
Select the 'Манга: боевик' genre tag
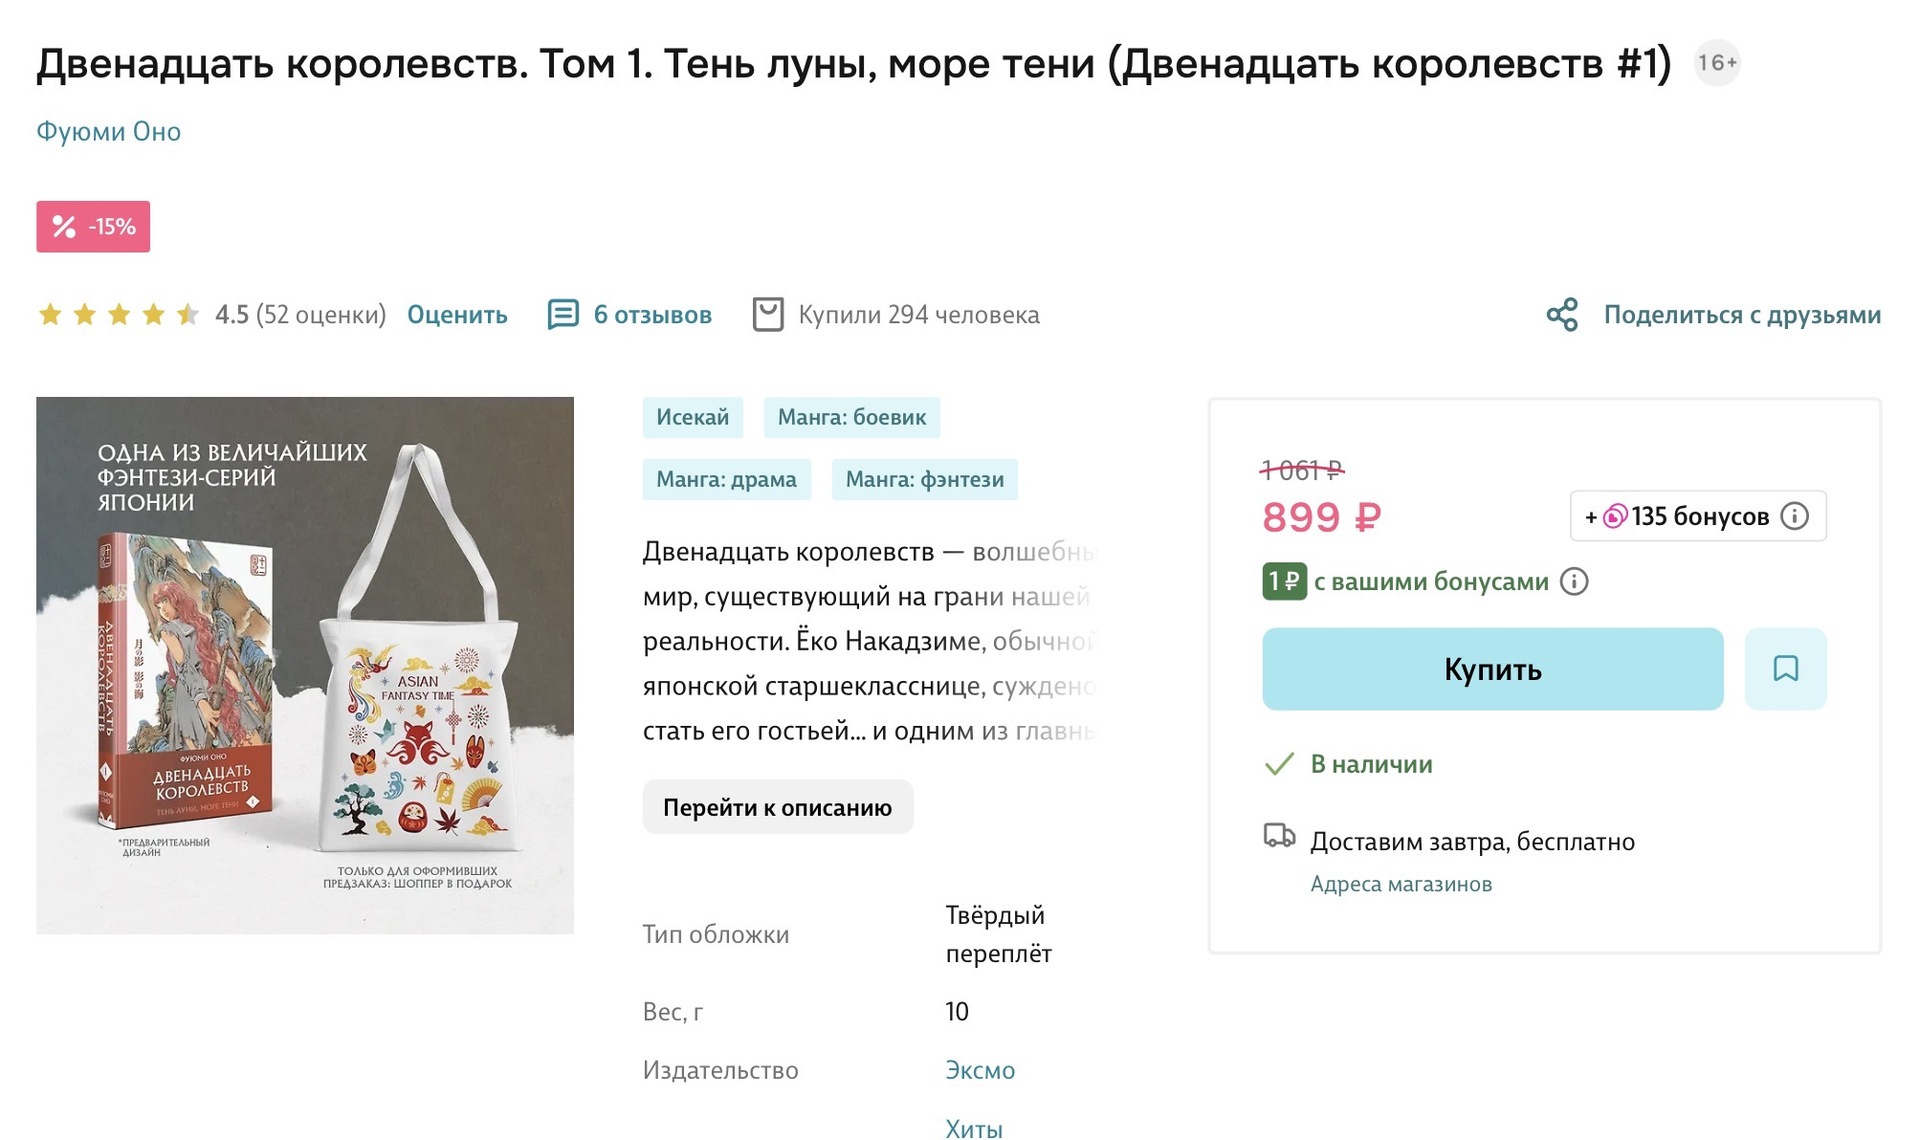point(851,417)
